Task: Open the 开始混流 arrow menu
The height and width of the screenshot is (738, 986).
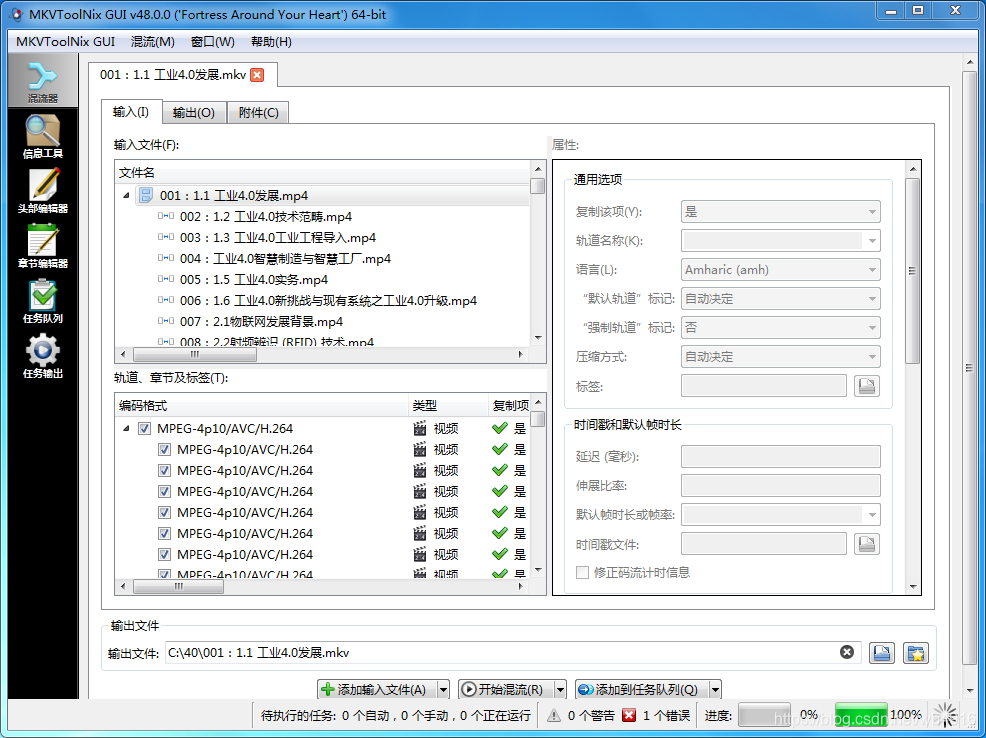Action: coord(560,690)
